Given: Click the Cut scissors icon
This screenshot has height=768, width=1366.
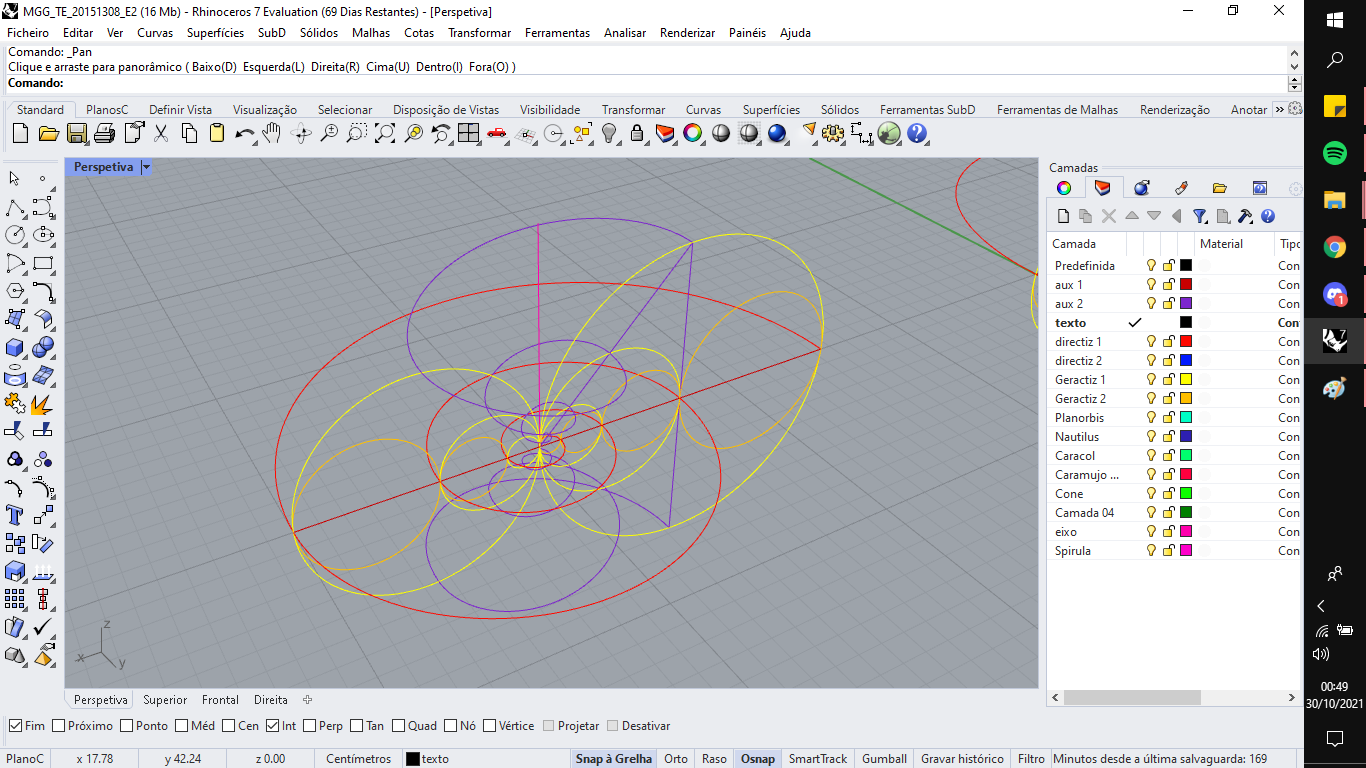Looking at the screenshot, I should point(161,133).
